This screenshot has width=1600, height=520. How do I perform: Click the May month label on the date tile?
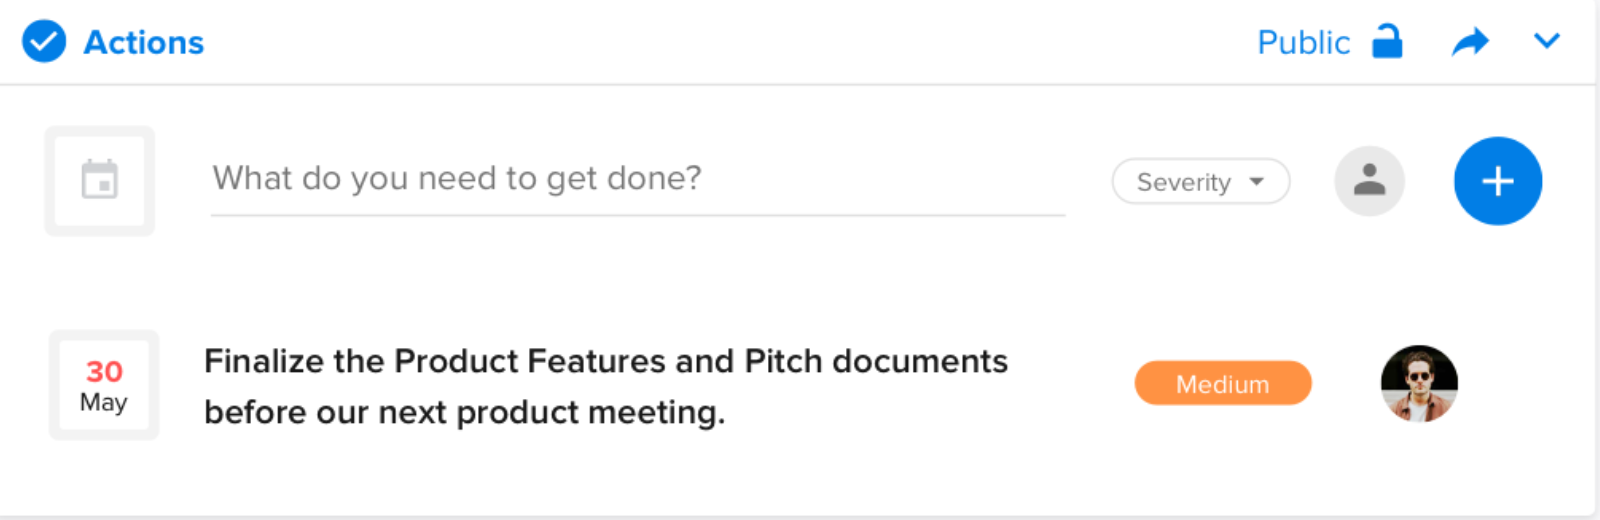(x=104, y=402)
